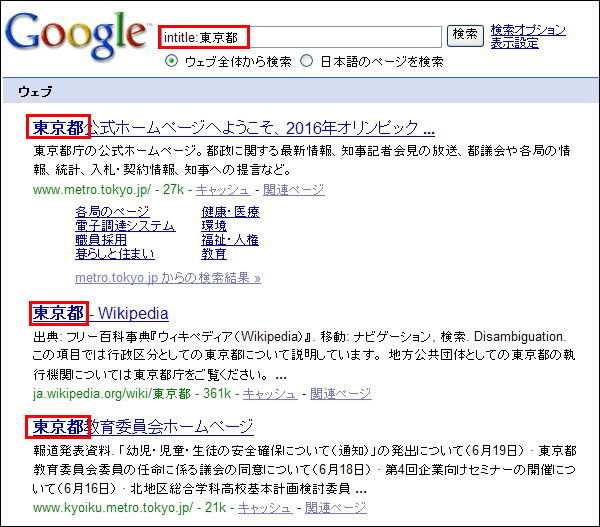The image size is (600, 527).
Task: Expand metro.tokyo.jp からの検索結果 » link
Action: [167, 278]
